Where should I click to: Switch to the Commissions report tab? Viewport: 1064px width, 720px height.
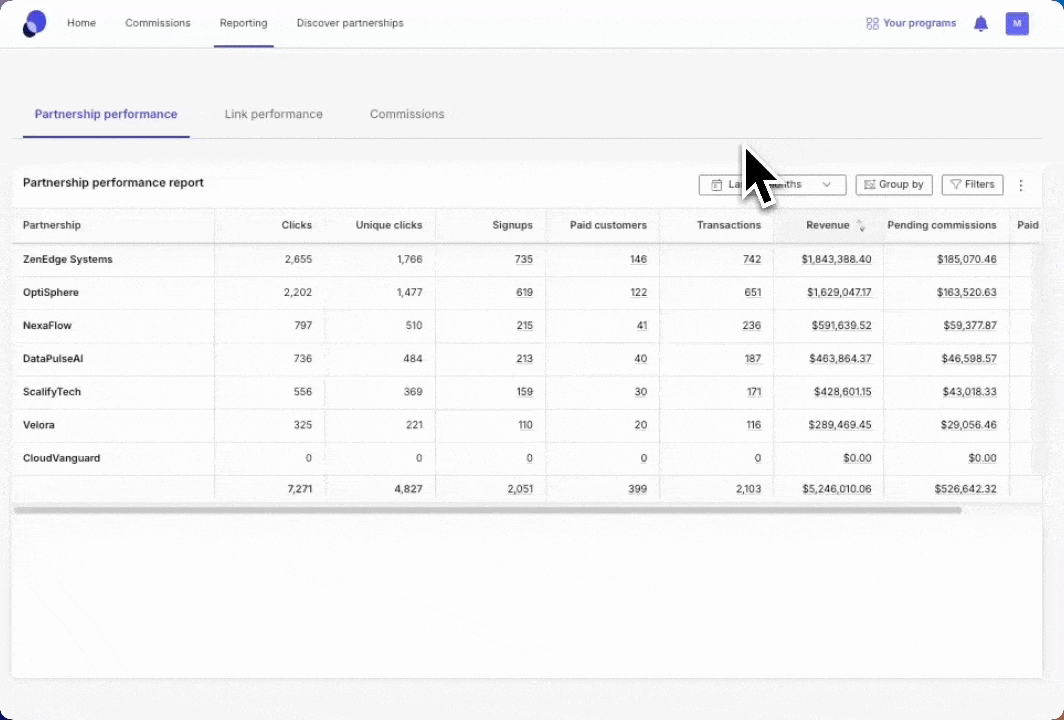coord(407,114)
